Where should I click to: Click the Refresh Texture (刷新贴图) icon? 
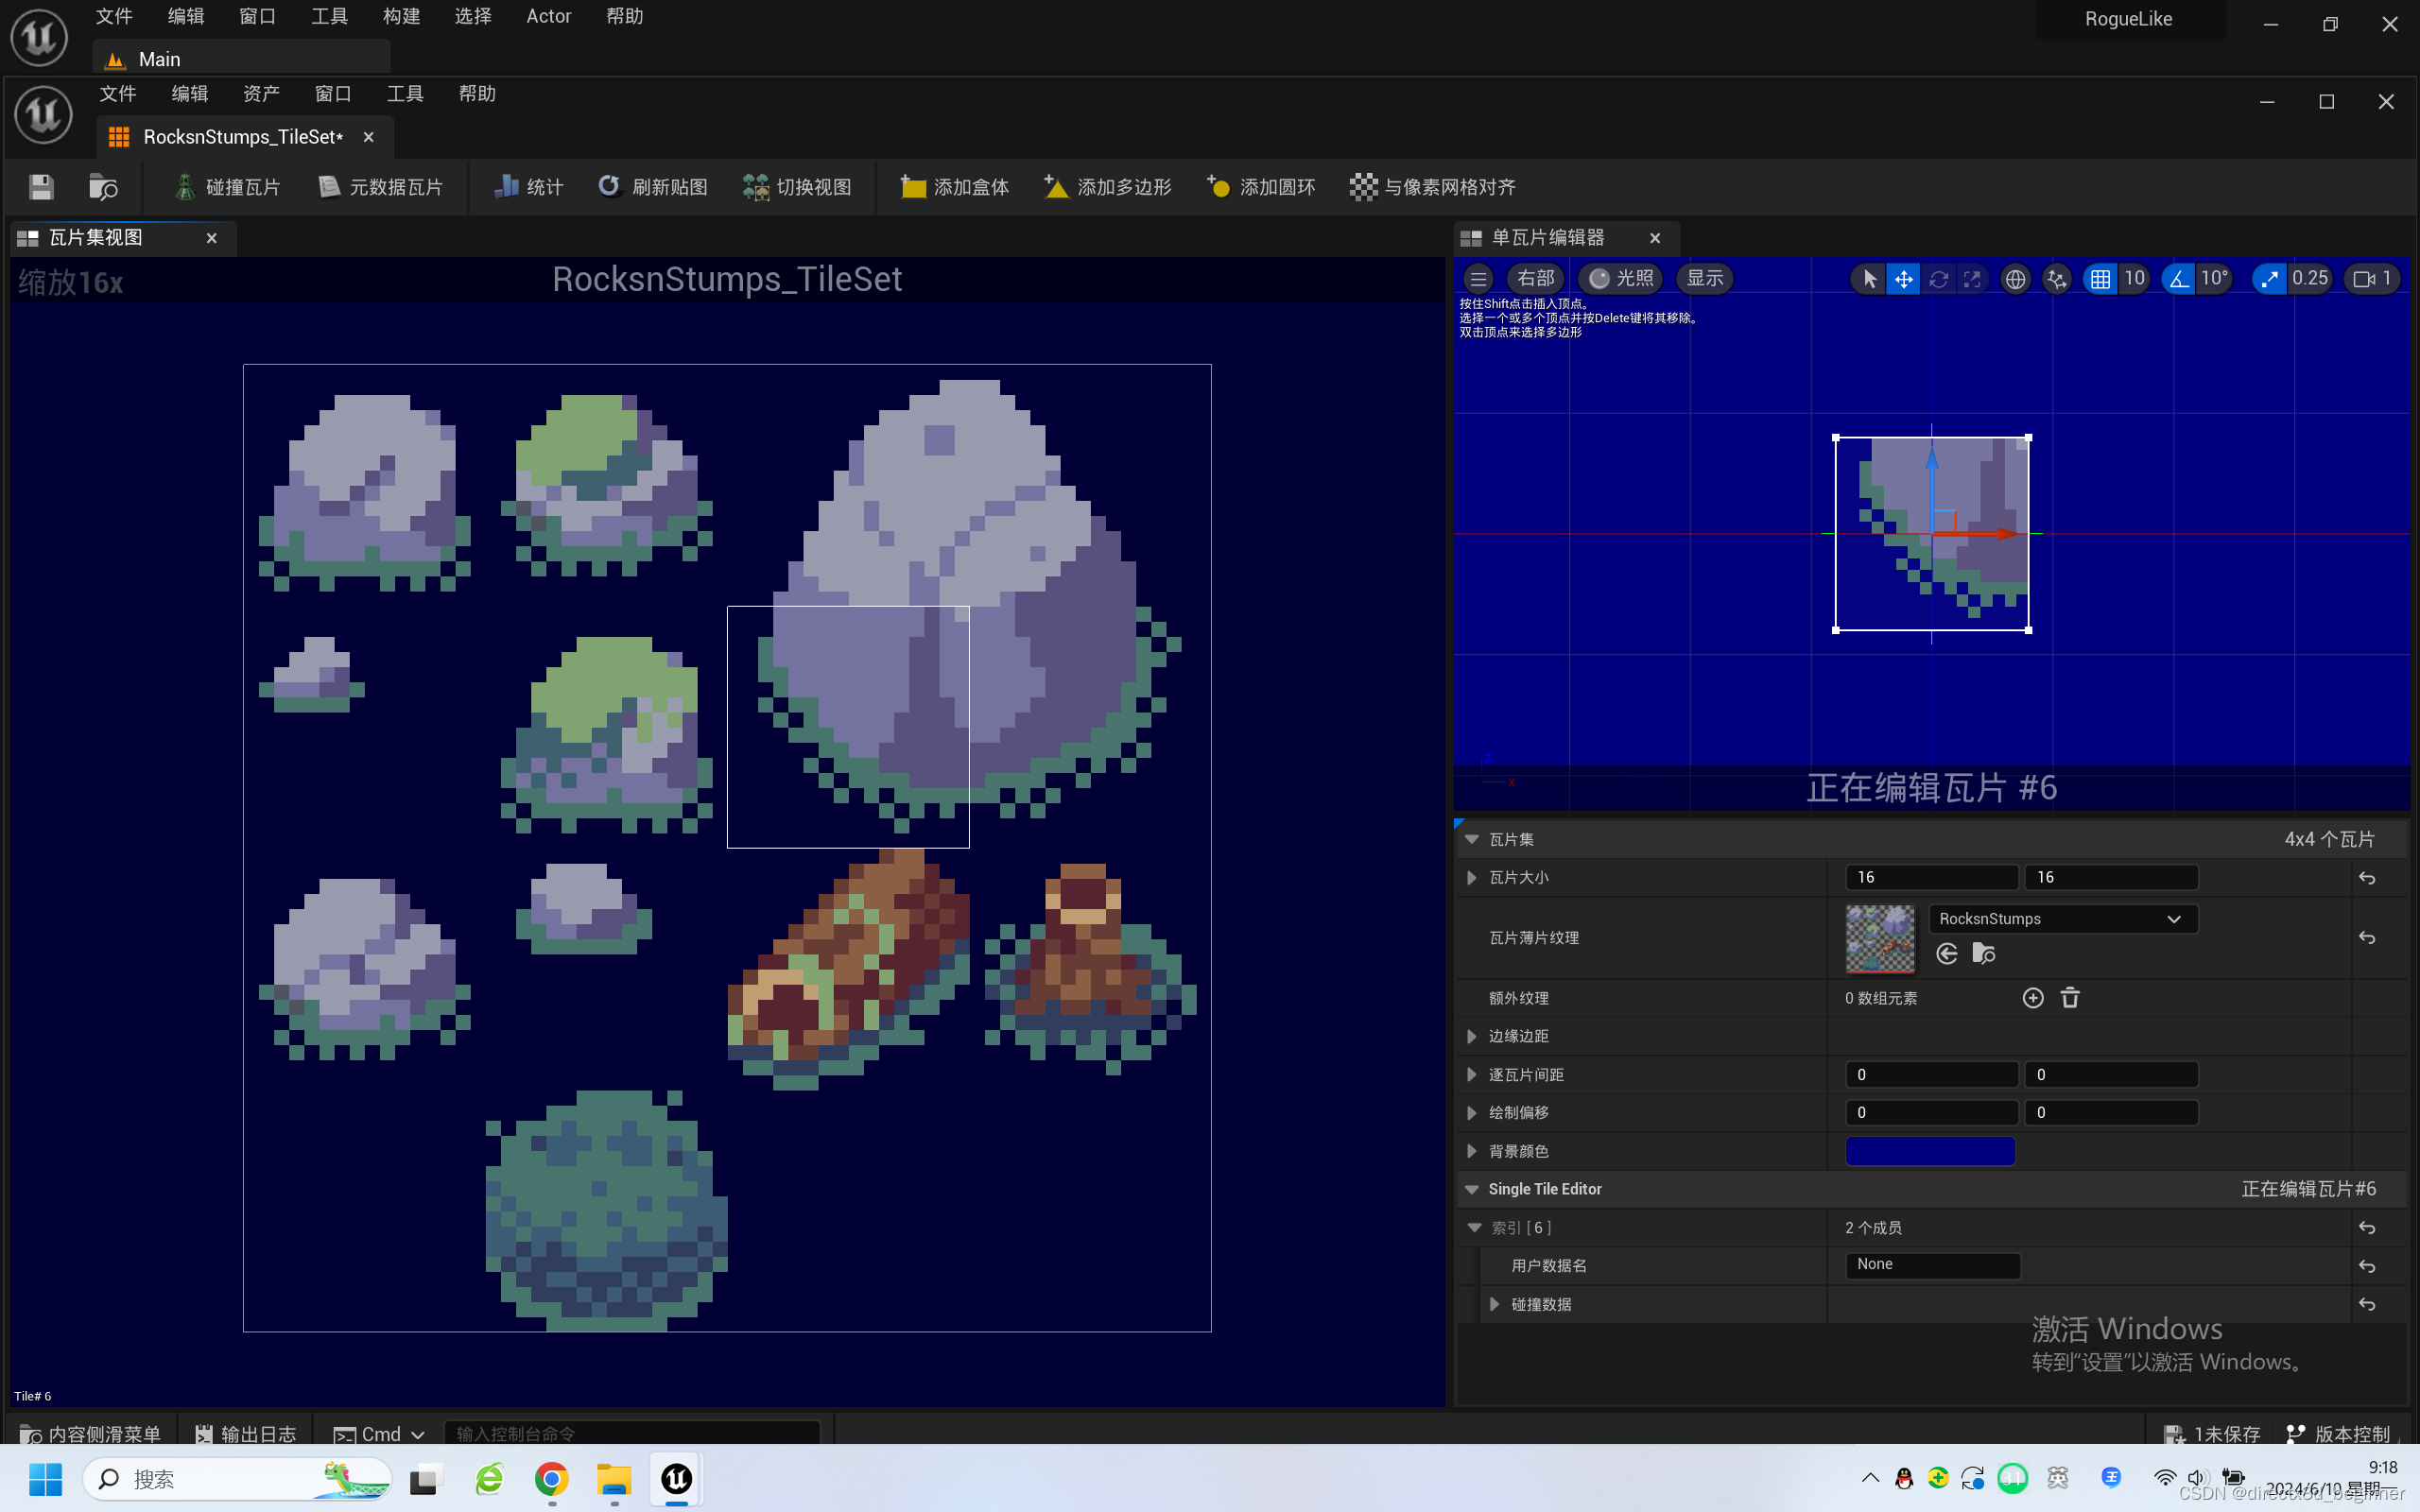pyautogui.click(x=609, y=187)
